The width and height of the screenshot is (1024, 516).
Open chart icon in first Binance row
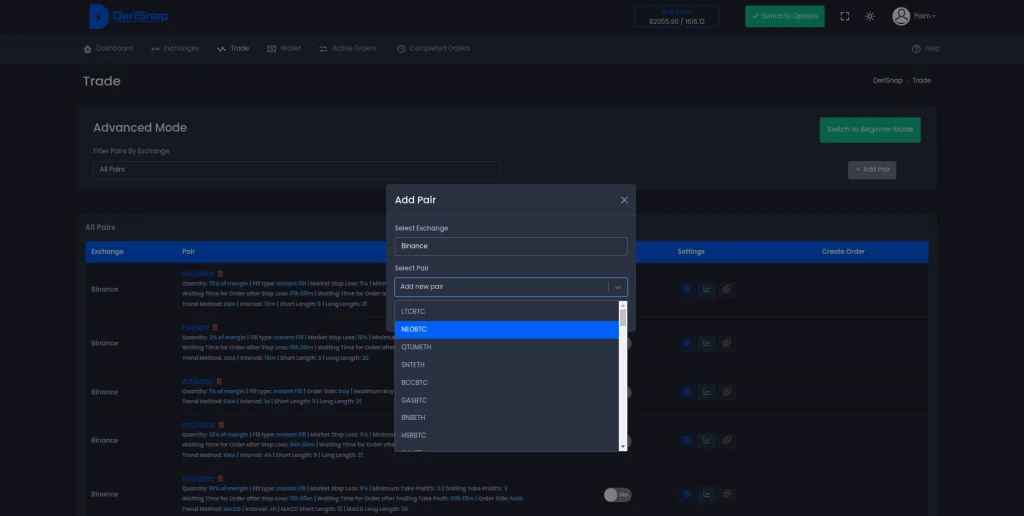[x=706, y=289]
